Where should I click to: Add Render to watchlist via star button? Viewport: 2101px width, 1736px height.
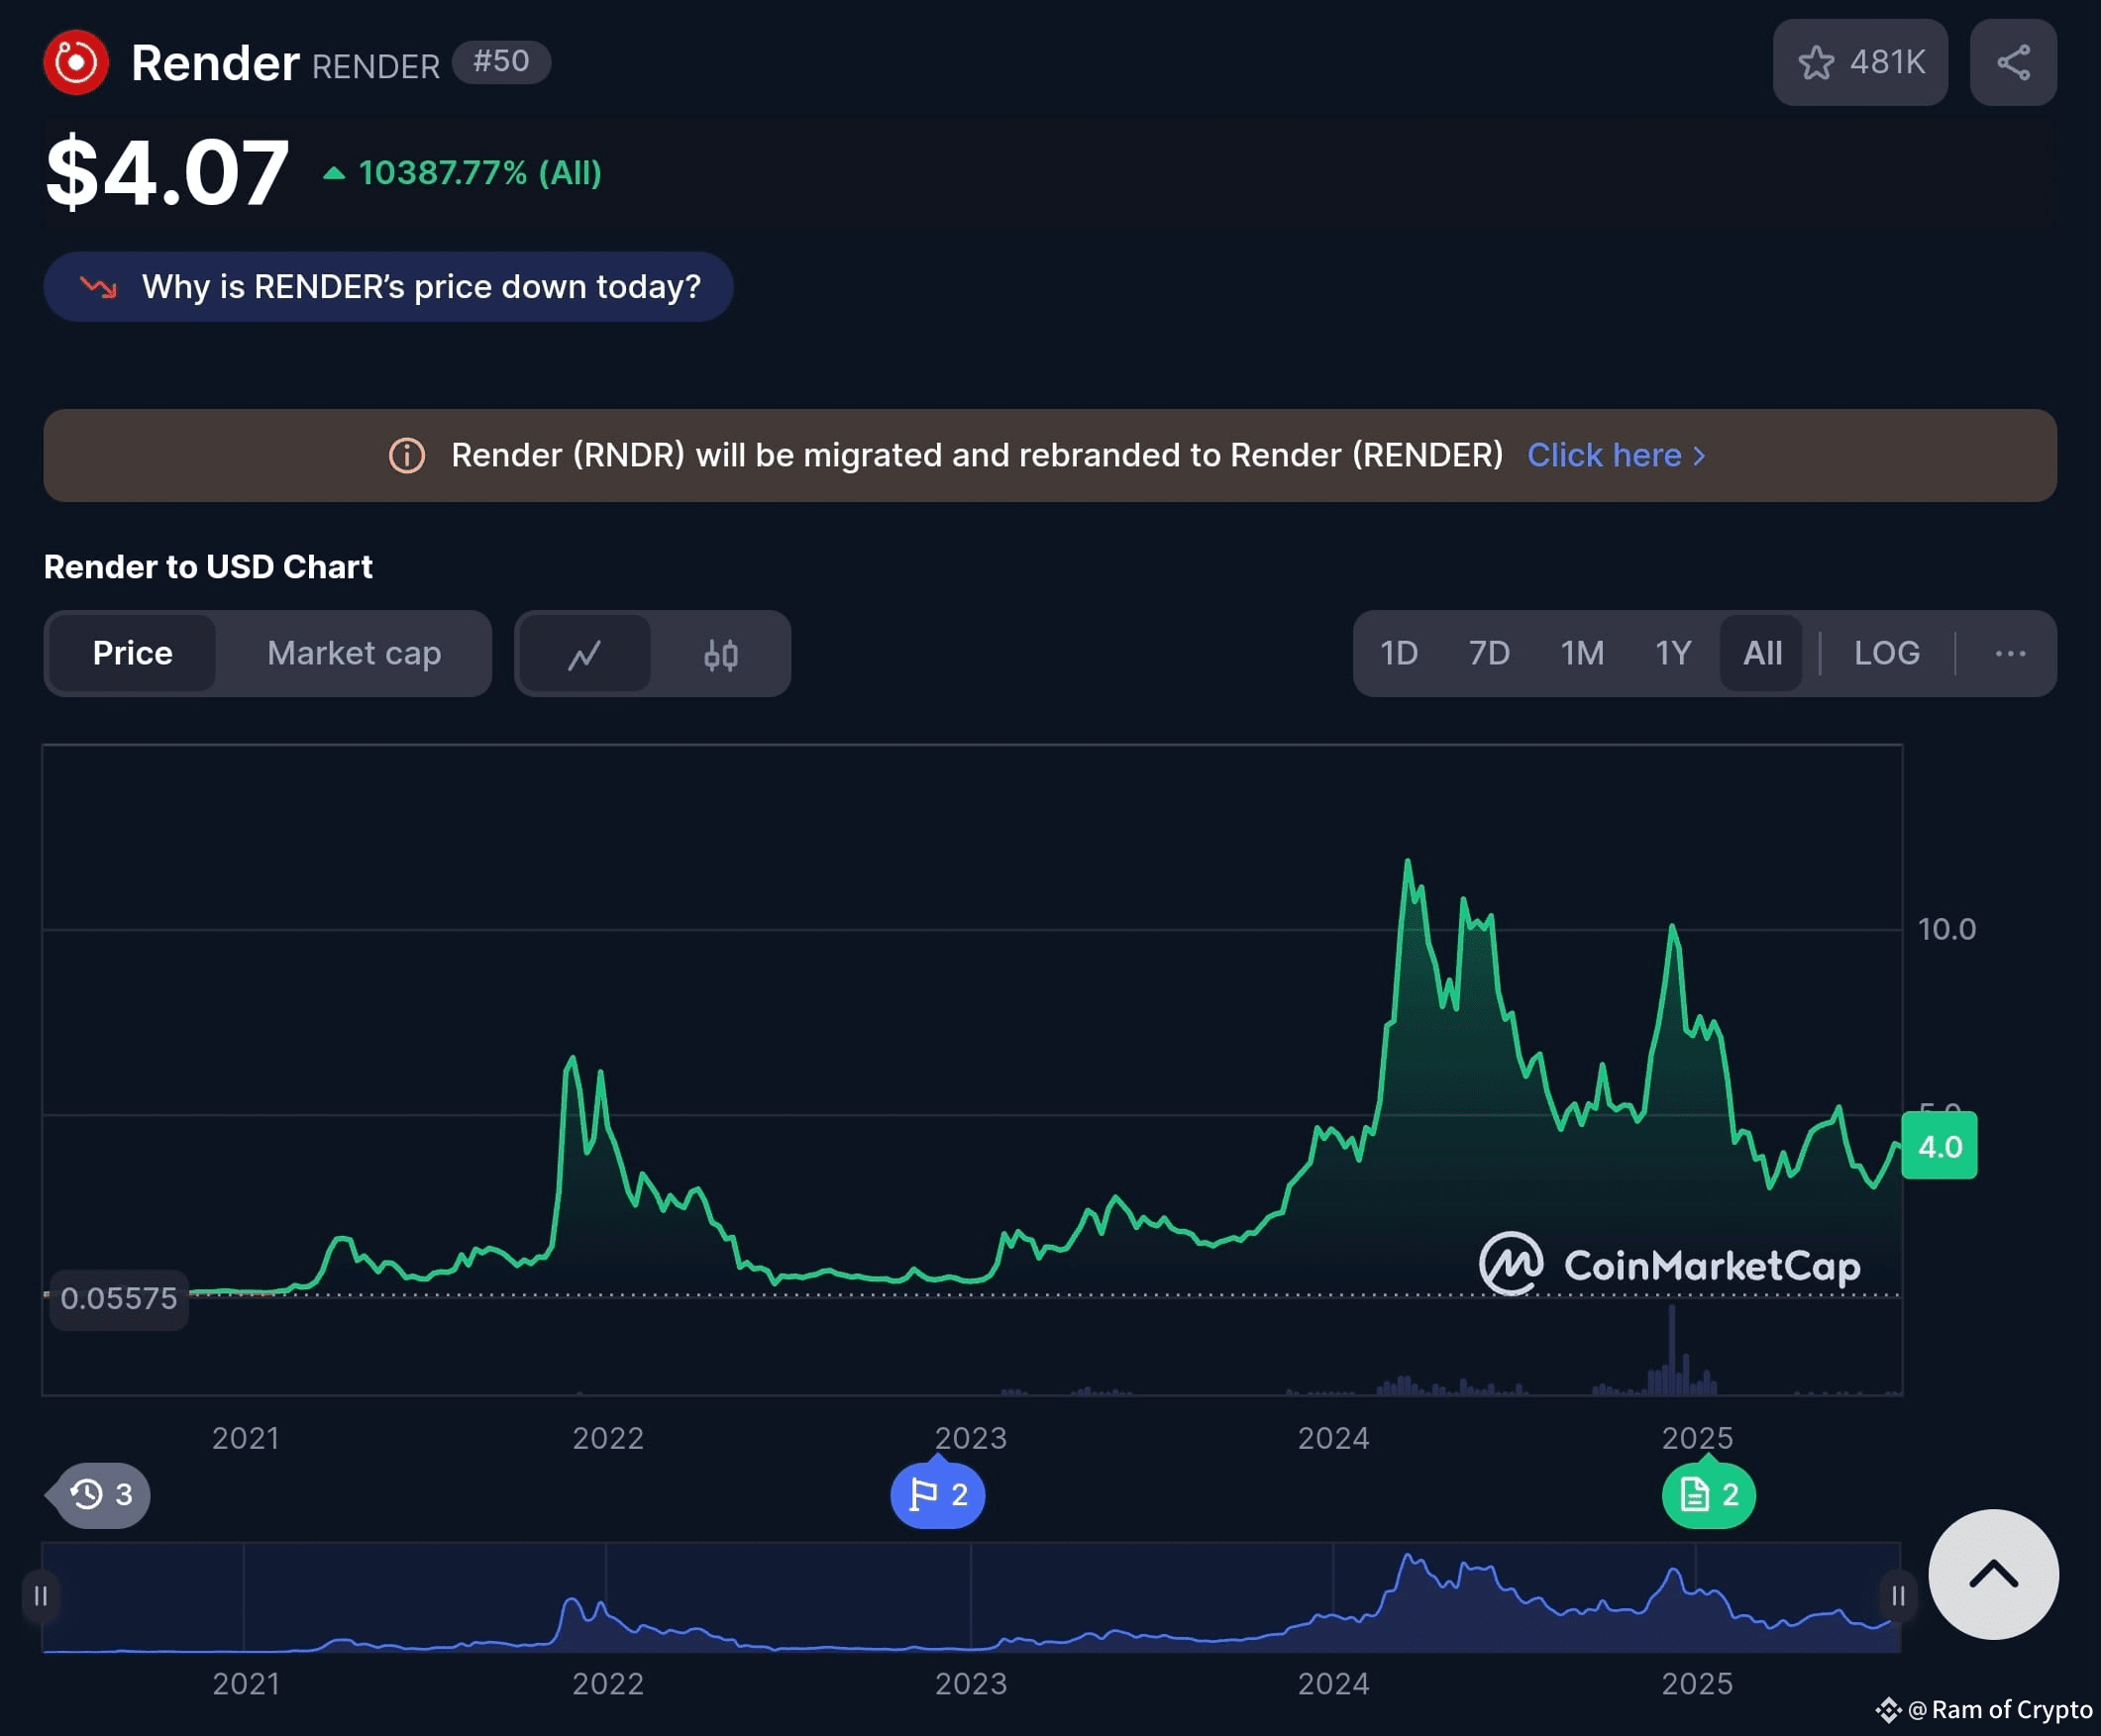tap(1860, 62)
